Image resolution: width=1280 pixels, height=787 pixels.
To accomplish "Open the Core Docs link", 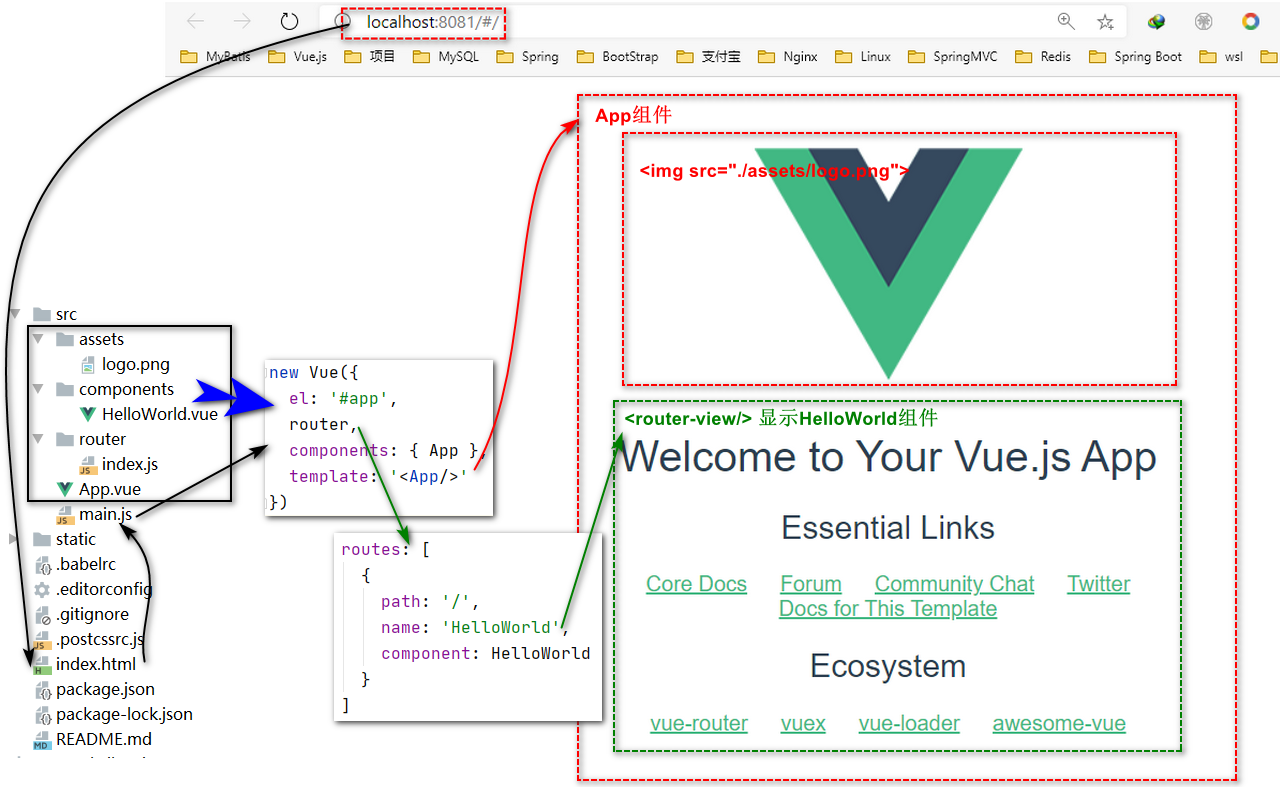I will [696, 583].
